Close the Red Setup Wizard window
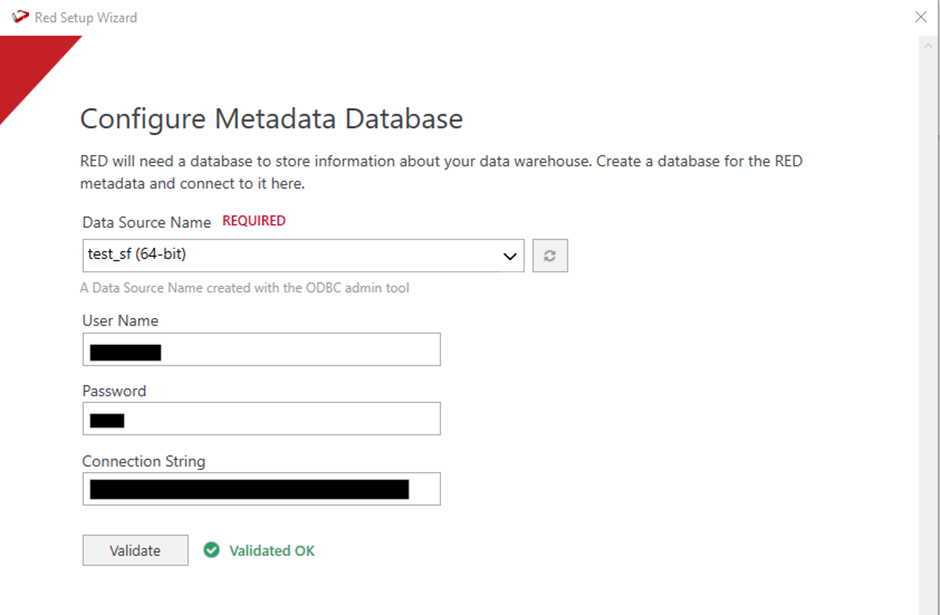This screenshot has height=615, width=940. click(x=921, y=17)
